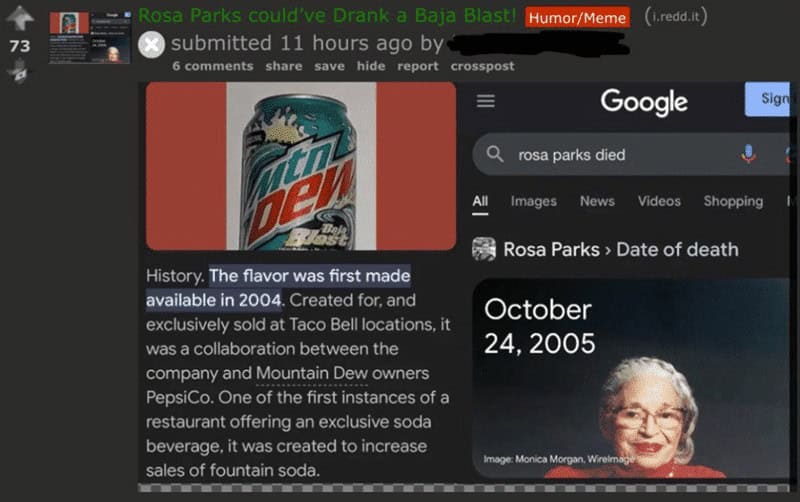Screen dimensions: 800x502
Task: Click the 'October 24, 2005' date text
Action: point(539,327)
